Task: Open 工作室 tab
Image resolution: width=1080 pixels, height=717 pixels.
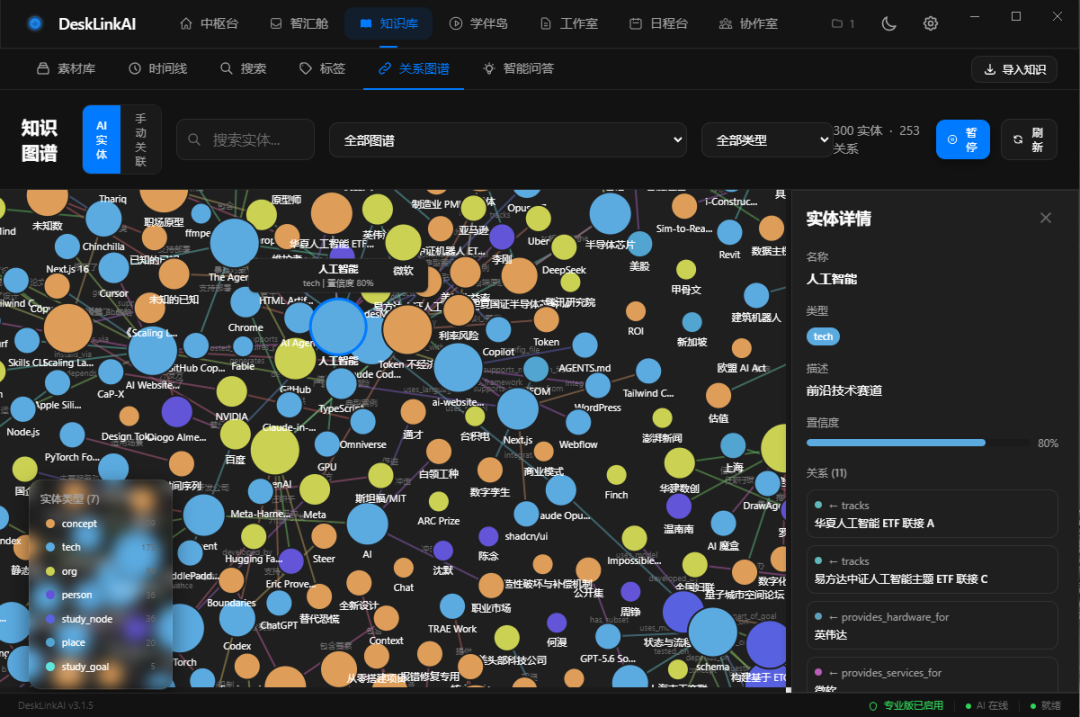Action: (569, 23)
